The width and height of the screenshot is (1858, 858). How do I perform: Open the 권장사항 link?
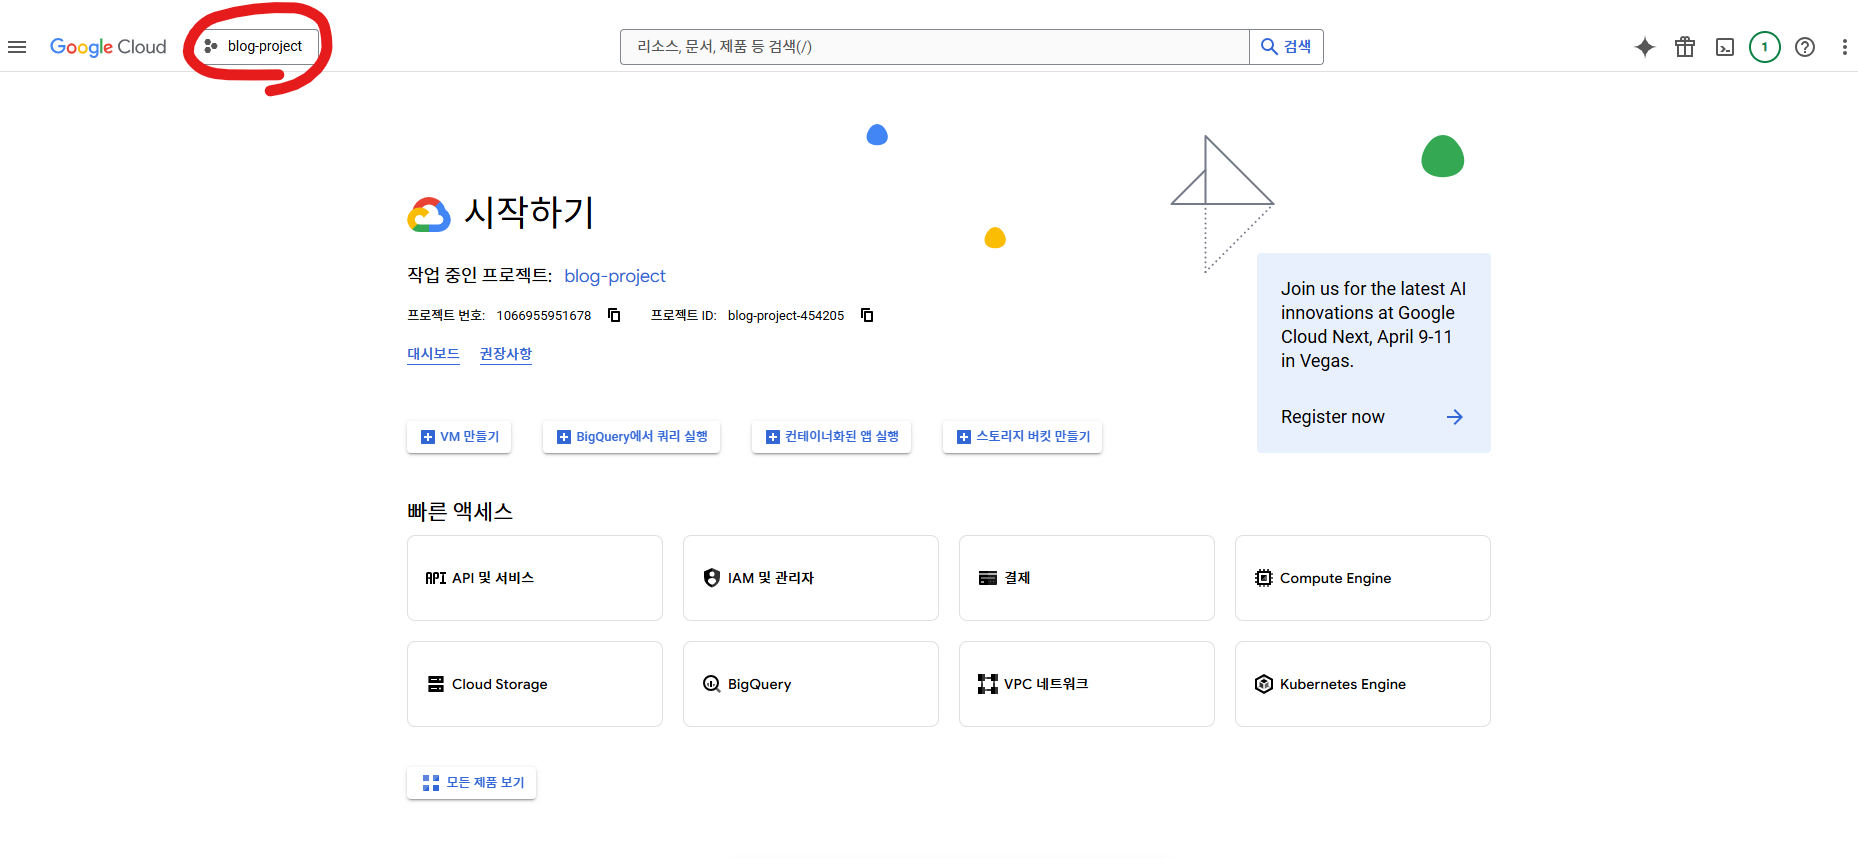pos(506,354)
